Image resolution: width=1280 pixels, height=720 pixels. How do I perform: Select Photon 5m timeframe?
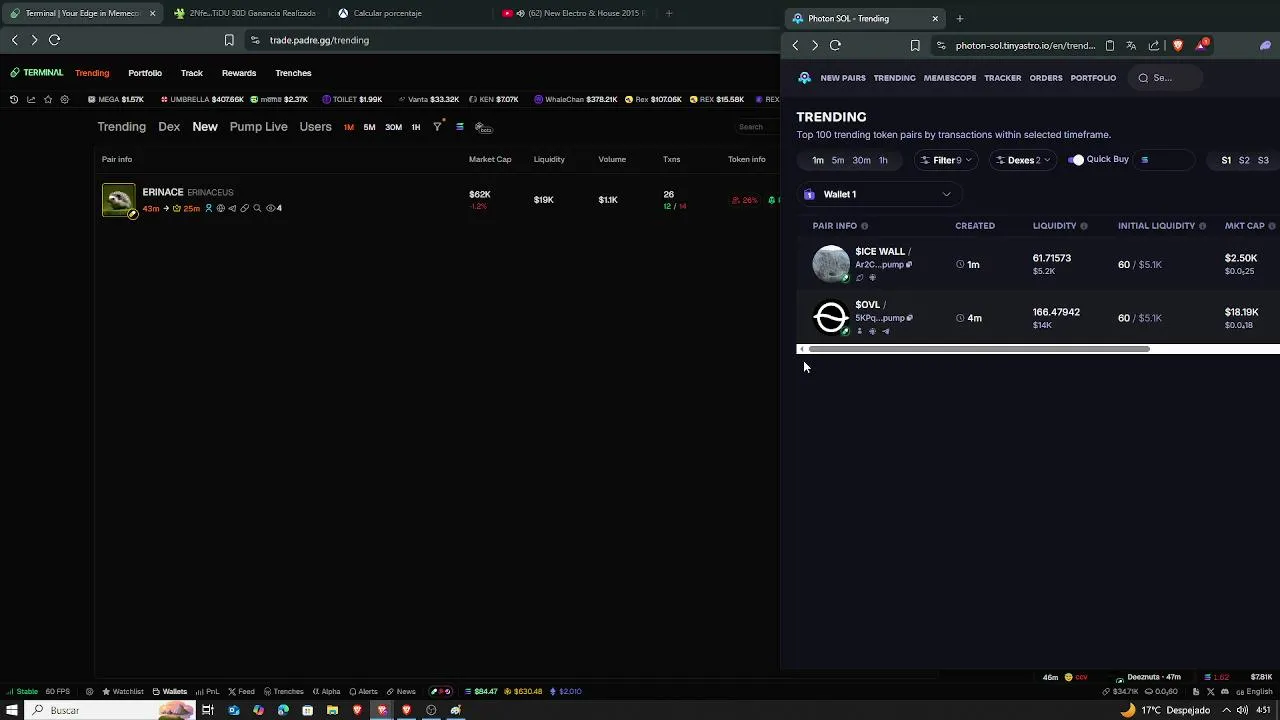(838, 160)
